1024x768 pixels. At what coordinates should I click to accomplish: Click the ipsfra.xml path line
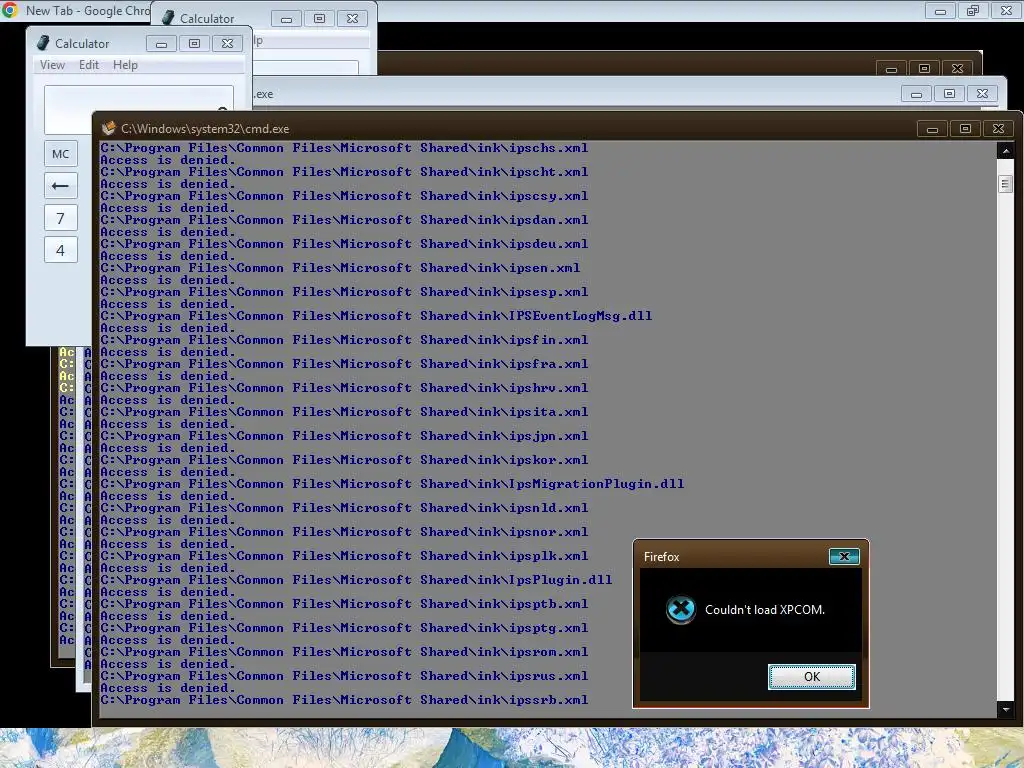[x=344, y=364]
